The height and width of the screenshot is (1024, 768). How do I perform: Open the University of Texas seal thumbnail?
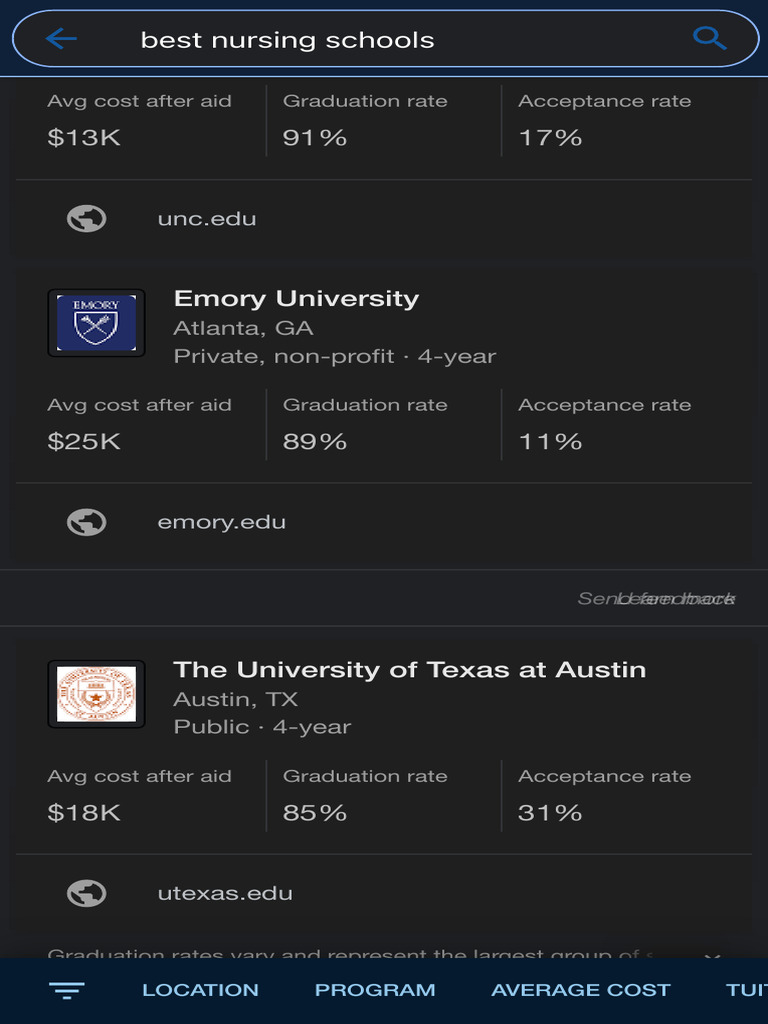pos(96,694)
